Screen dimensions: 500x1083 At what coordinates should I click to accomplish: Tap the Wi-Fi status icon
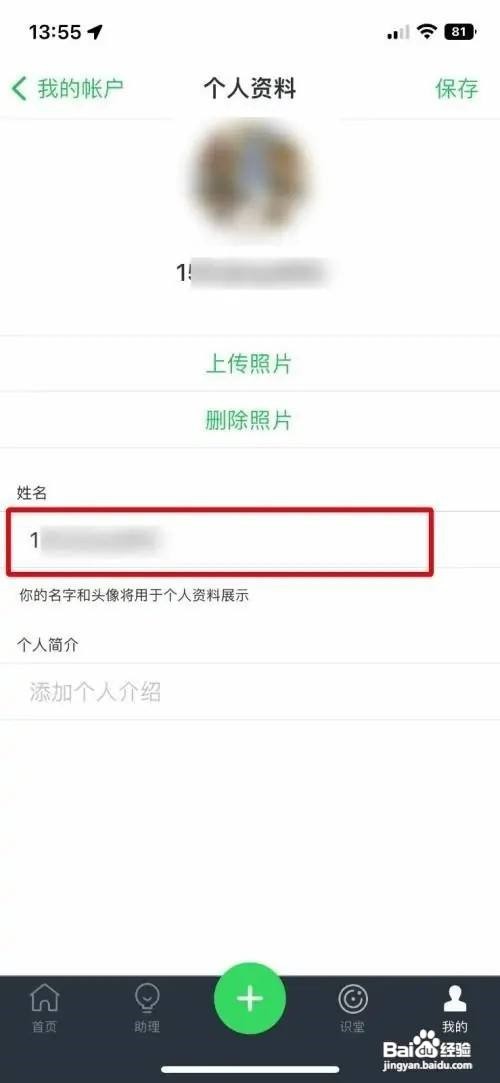click(428, 31)
